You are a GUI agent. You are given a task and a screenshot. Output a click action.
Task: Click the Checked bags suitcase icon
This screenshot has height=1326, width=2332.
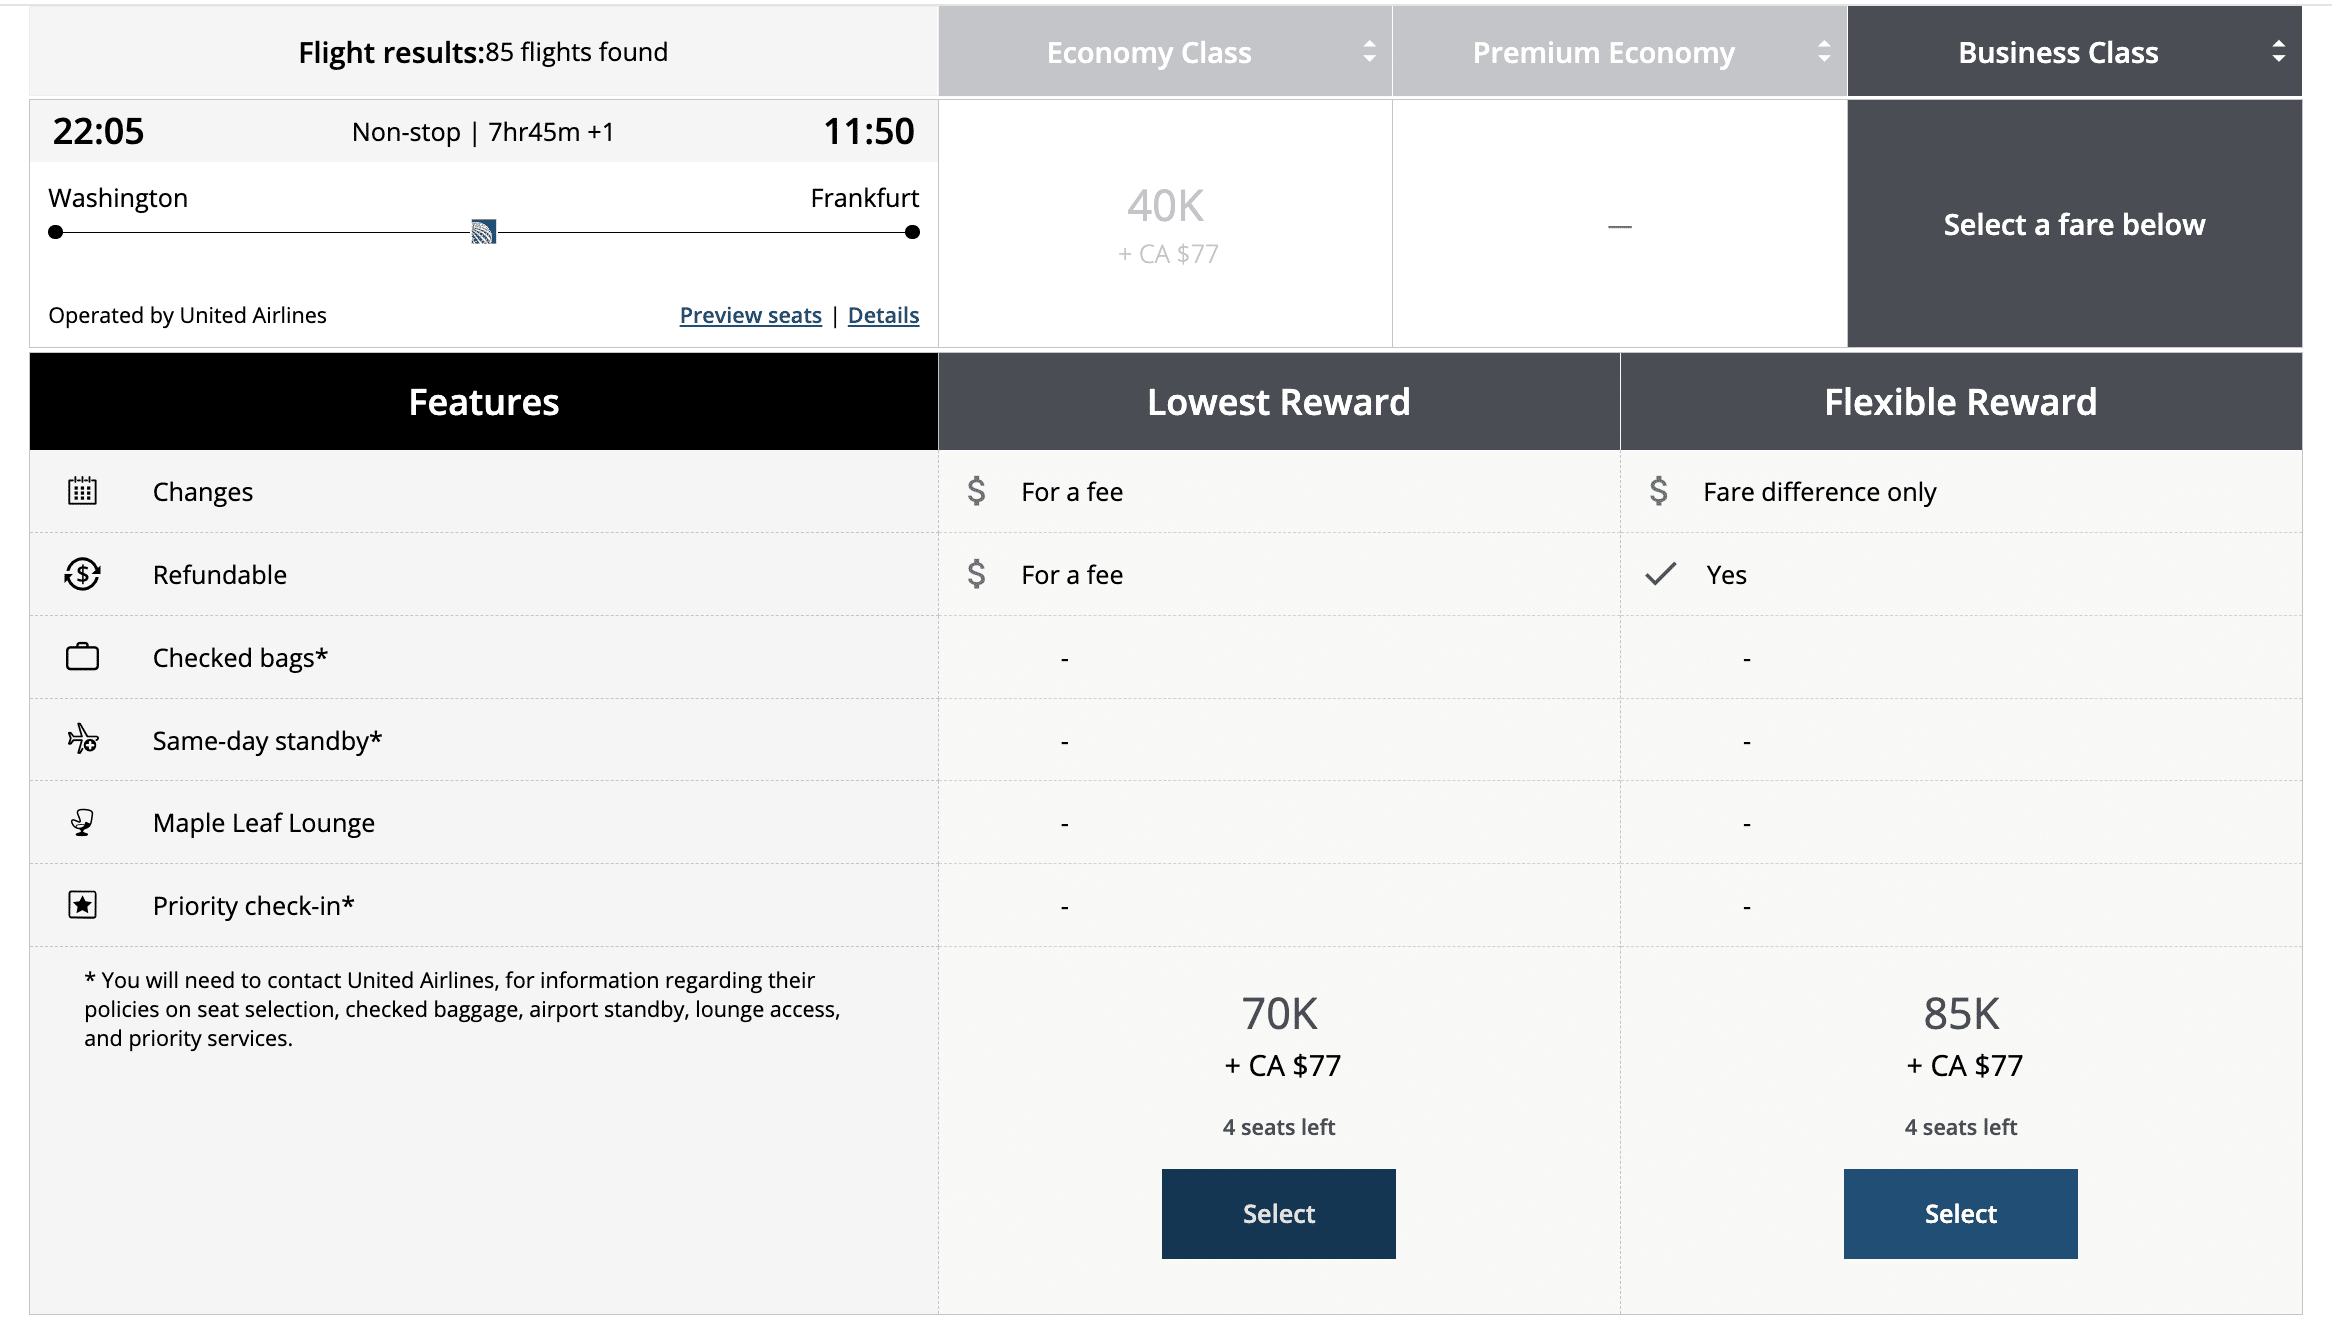pos(82,657)
